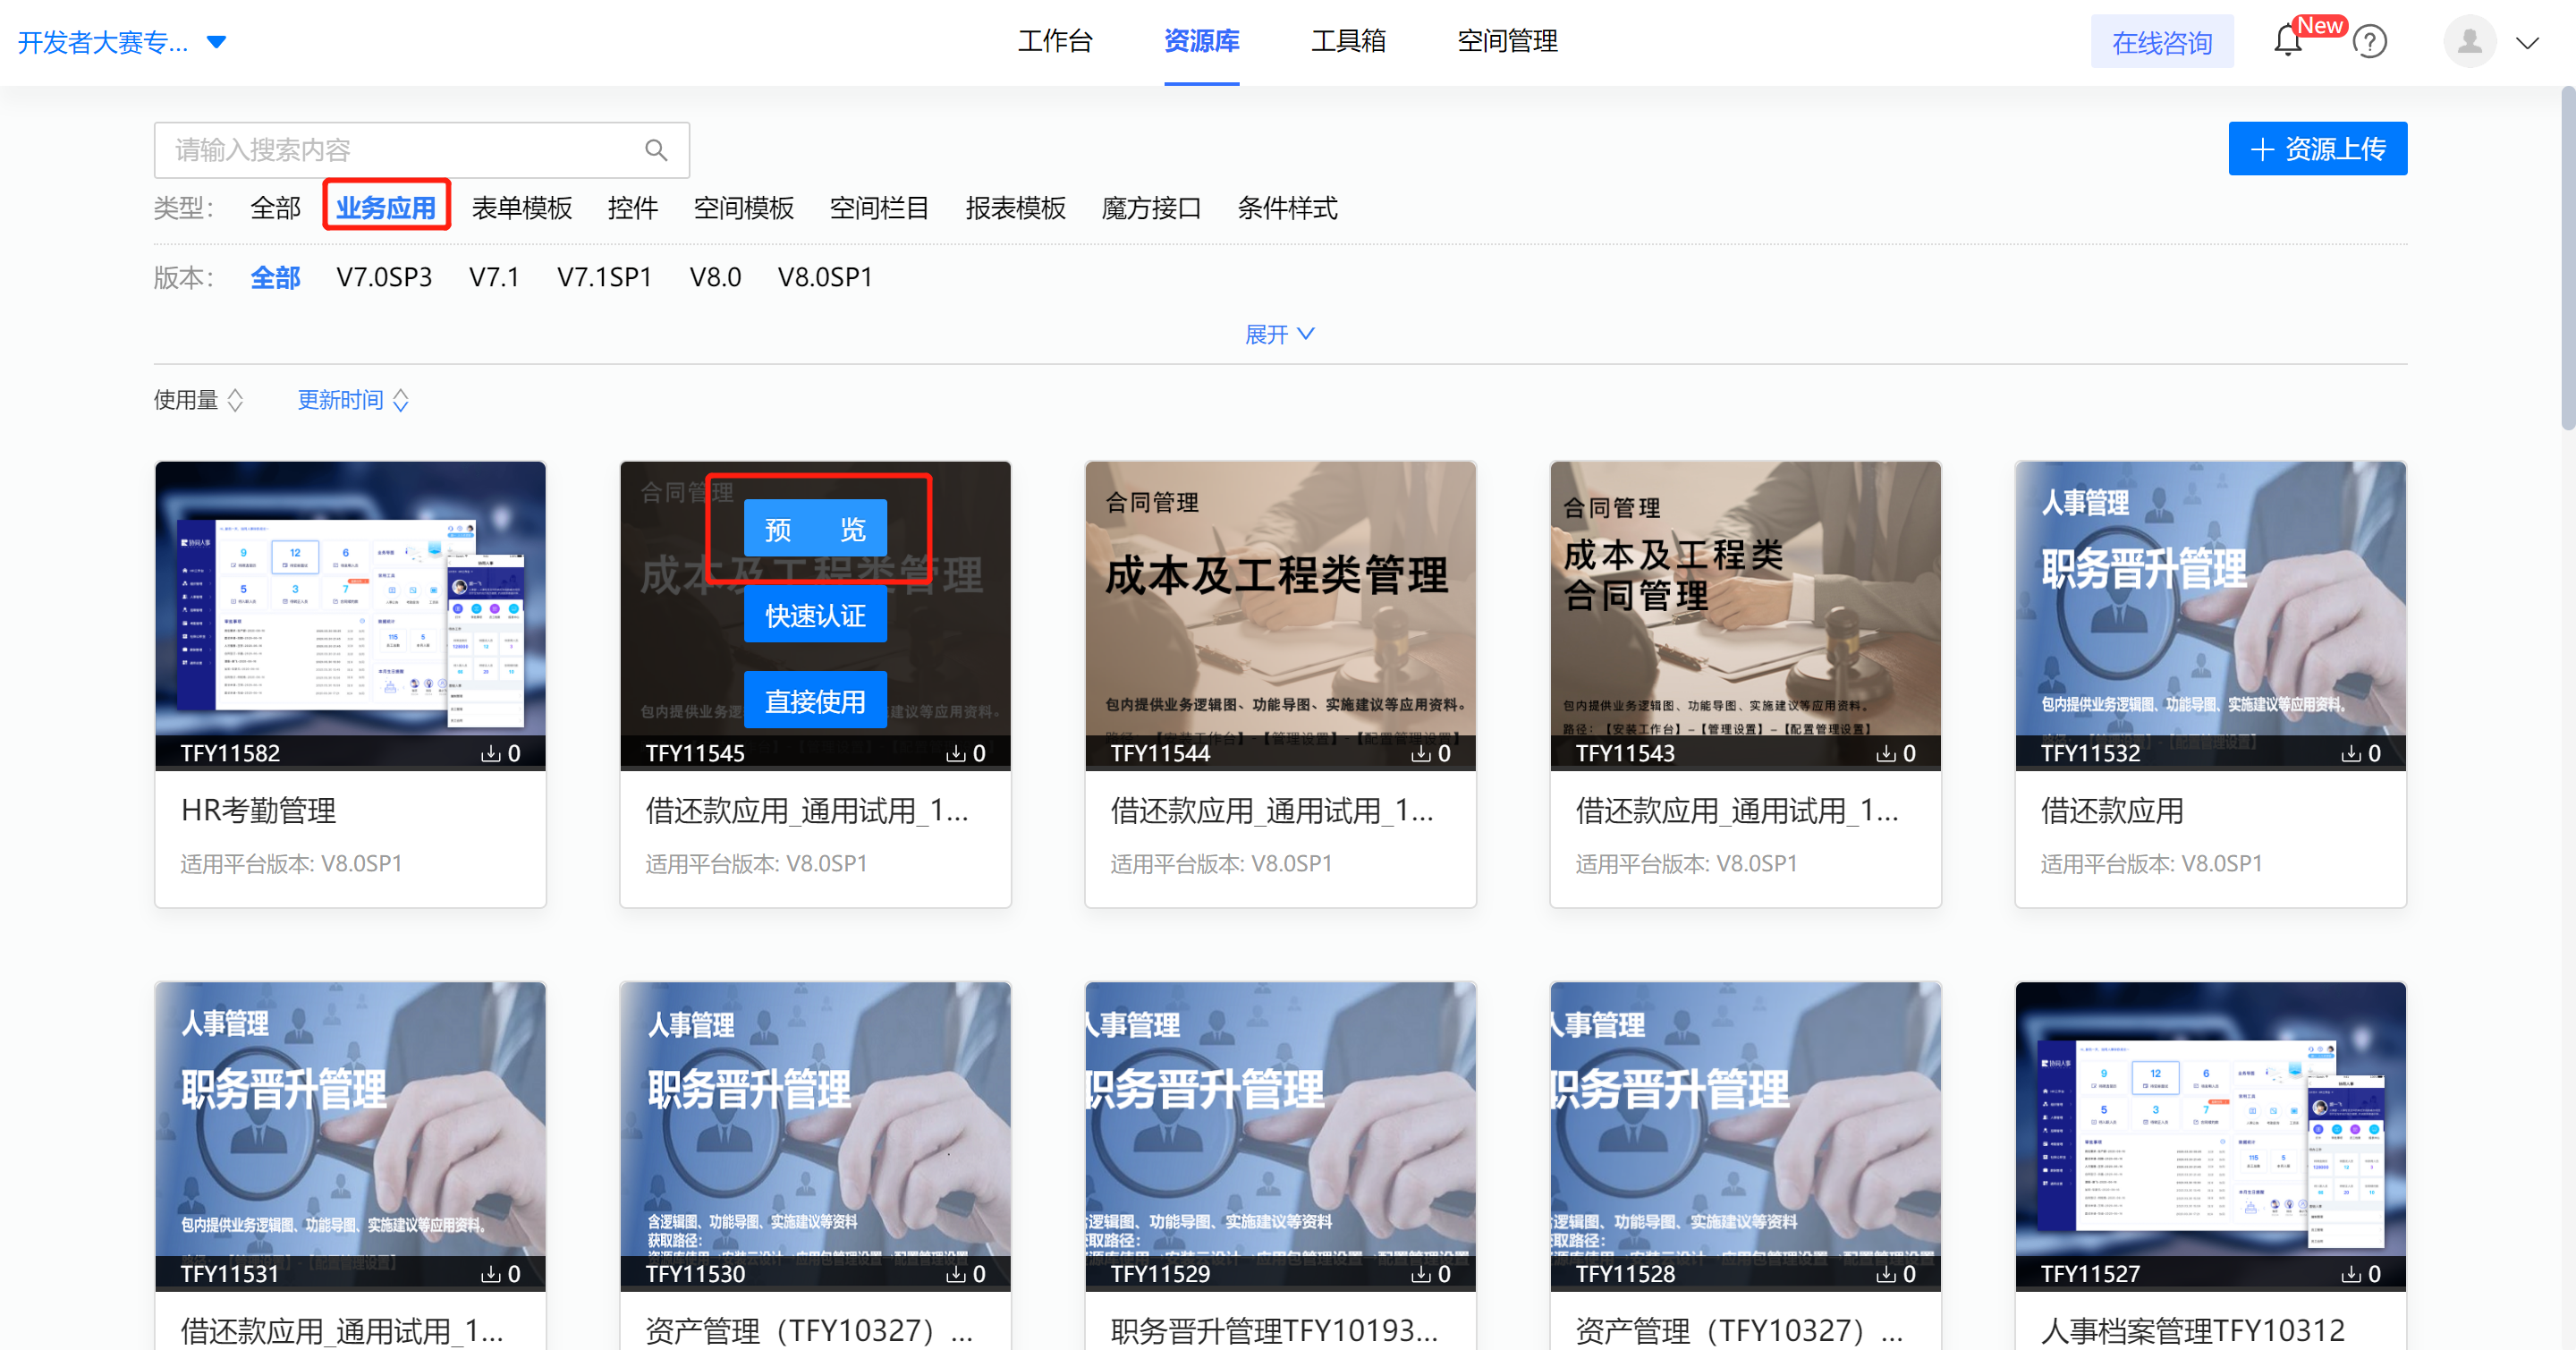
Task: Click 快速认证 button on card
Action: click(815, 615)
